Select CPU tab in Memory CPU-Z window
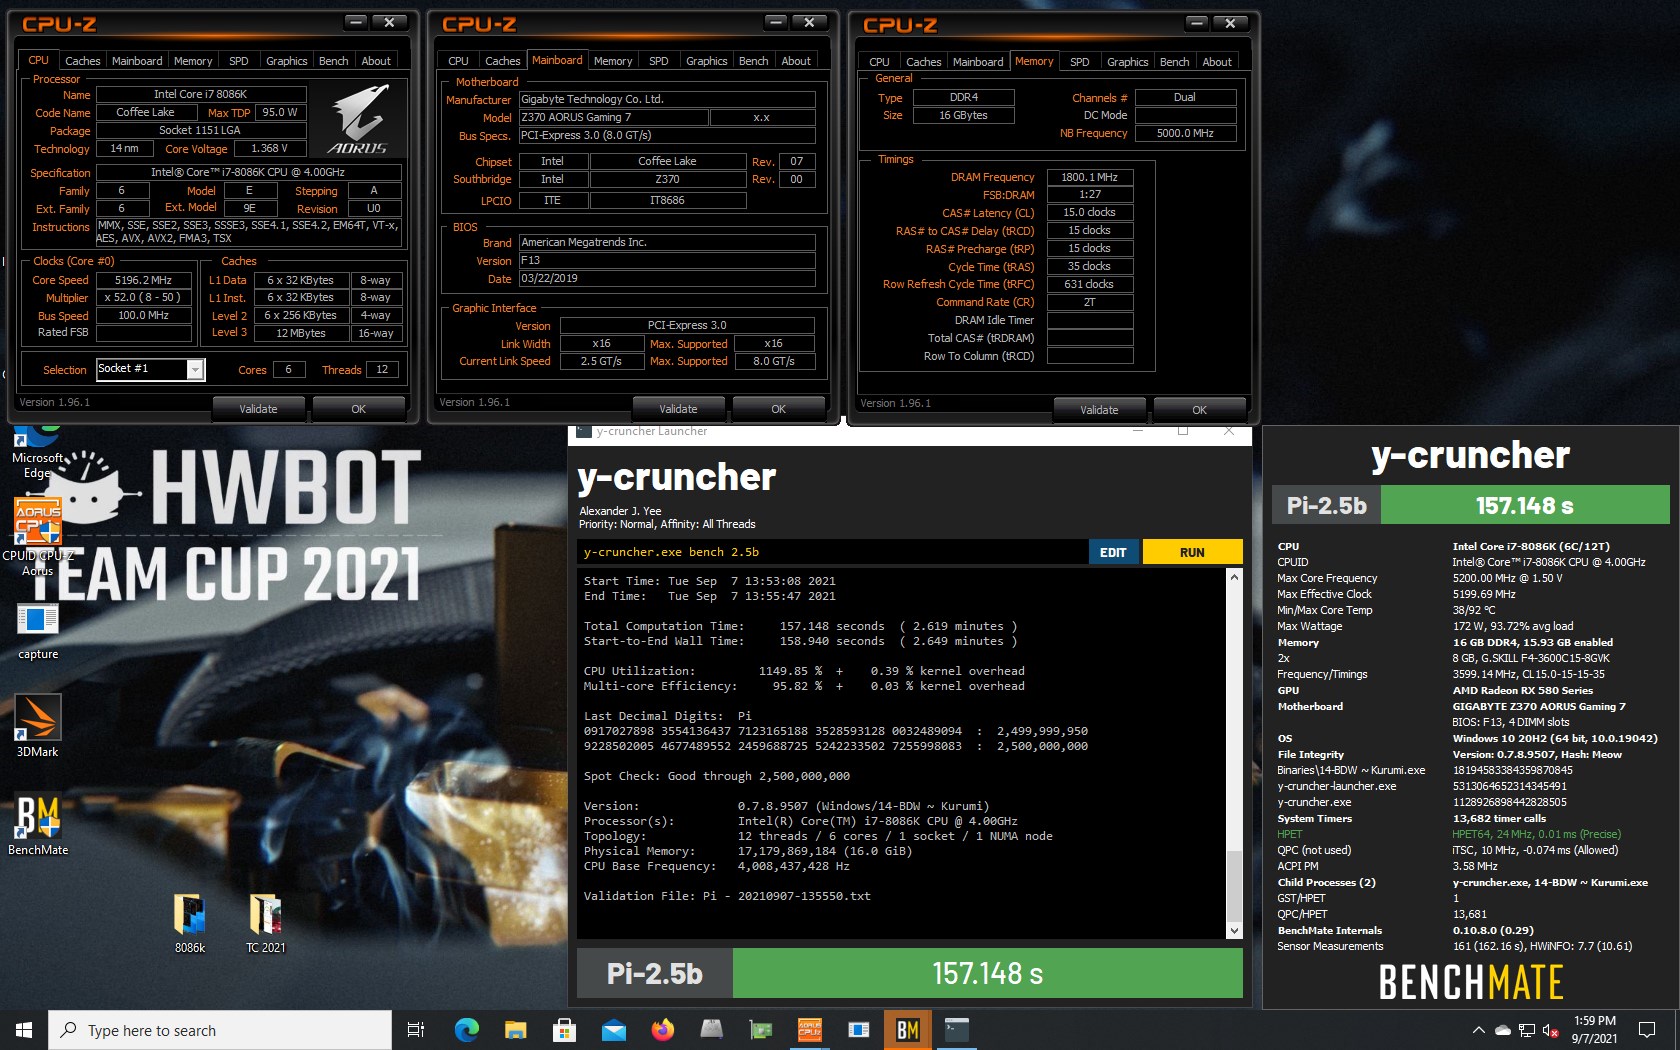The width and height of the screenshot is (1680, 1050). tap(879, 62)
